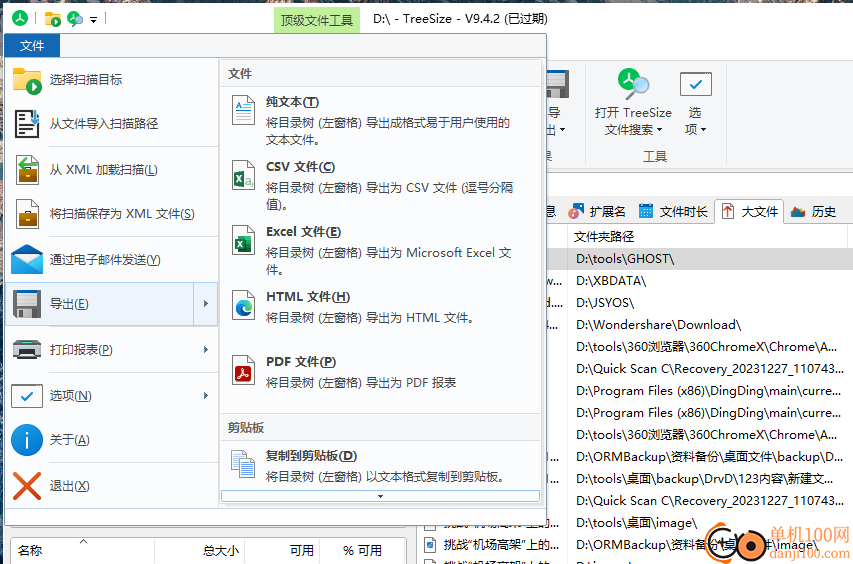Expand the 选项 submenu arrow
Image resolution: width=853 pixels, height=564 pixels.
206,395
